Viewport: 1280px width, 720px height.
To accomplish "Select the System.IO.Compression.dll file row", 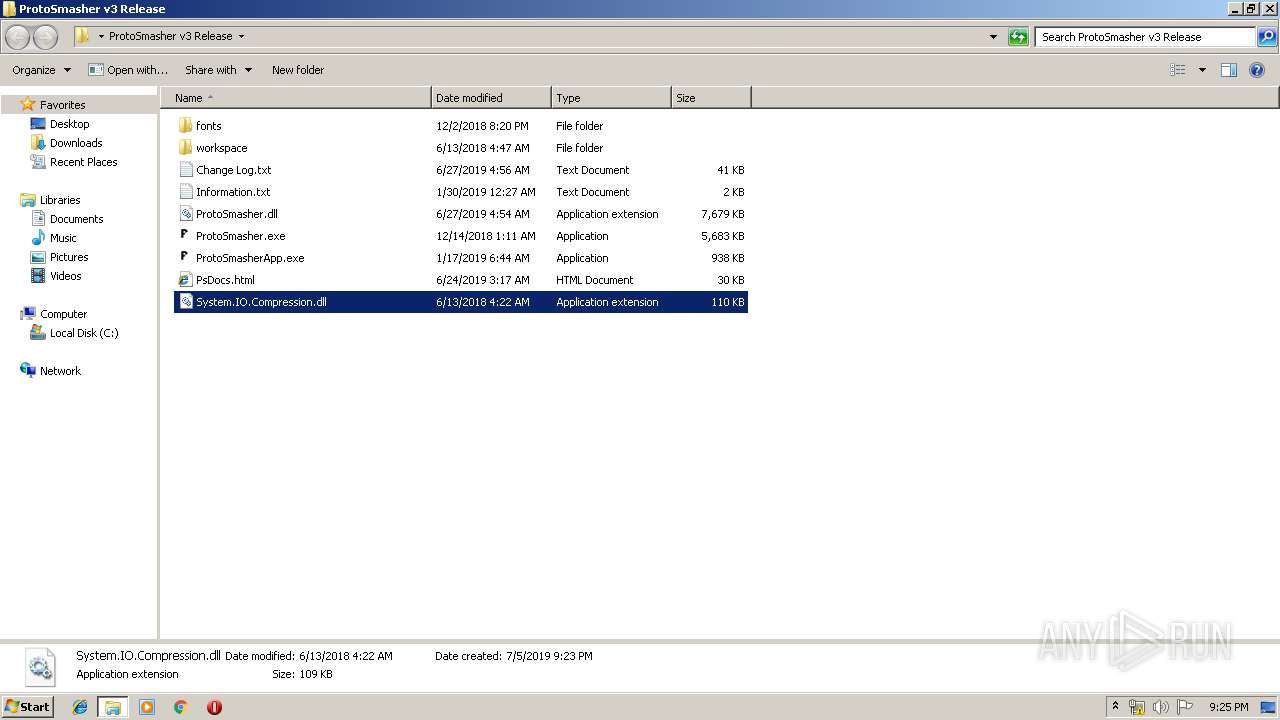I will click(461, 302).
